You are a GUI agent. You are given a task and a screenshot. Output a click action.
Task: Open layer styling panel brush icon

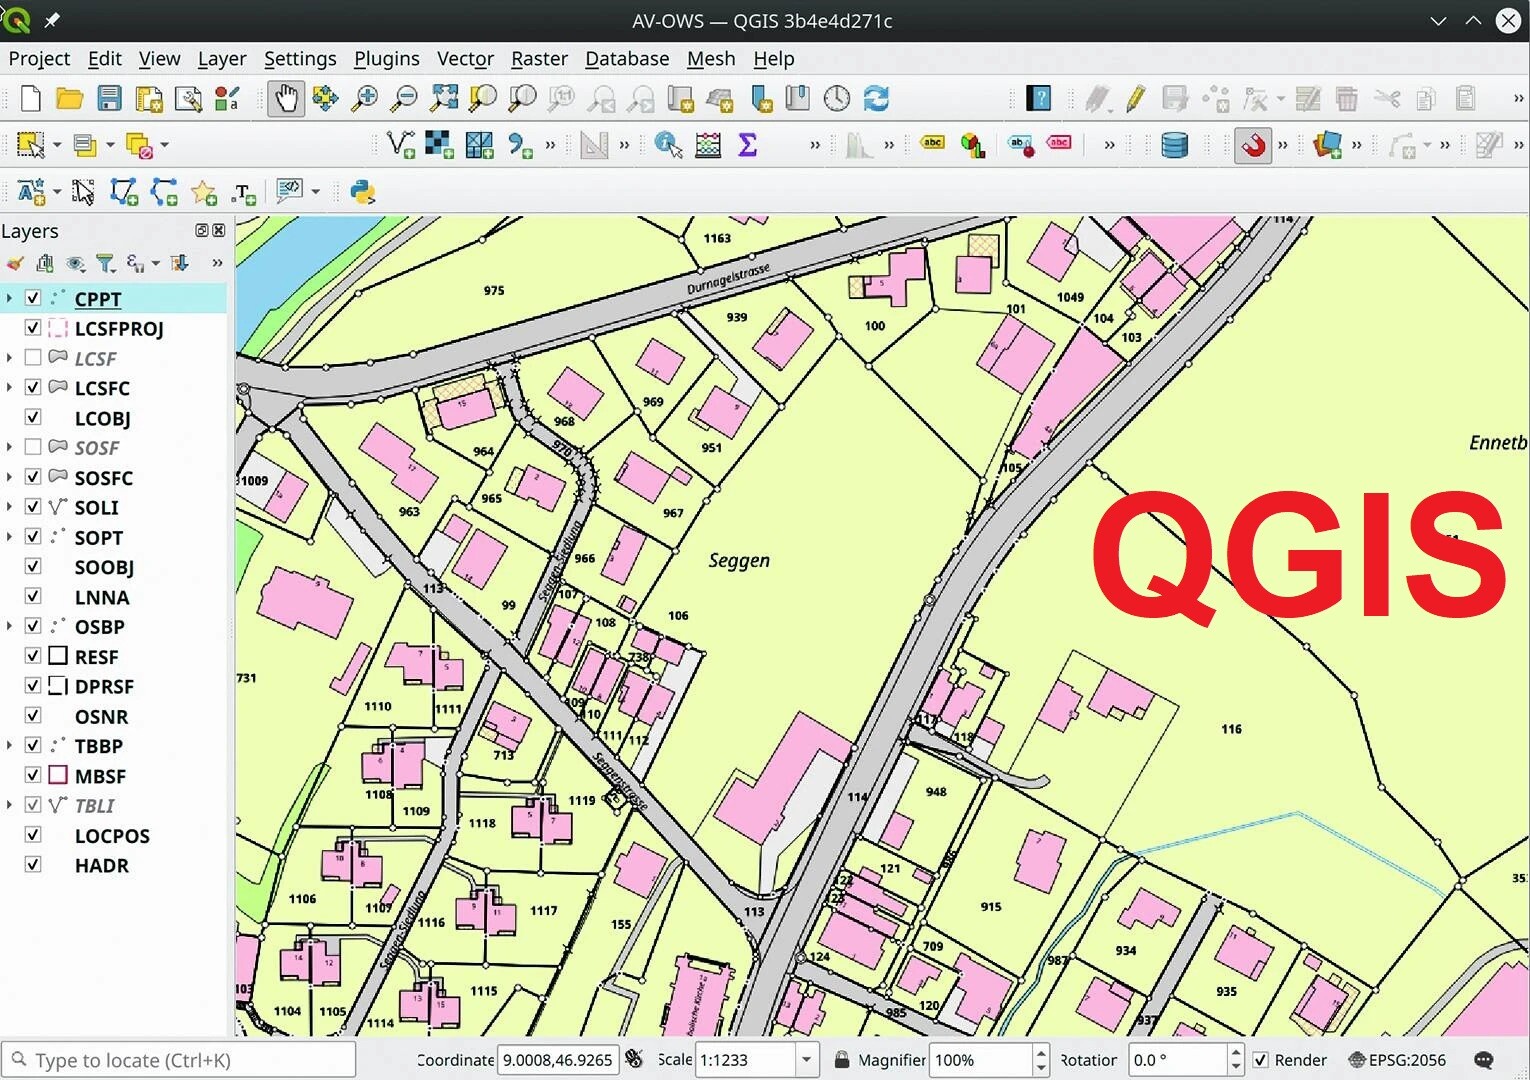(15, 263)
